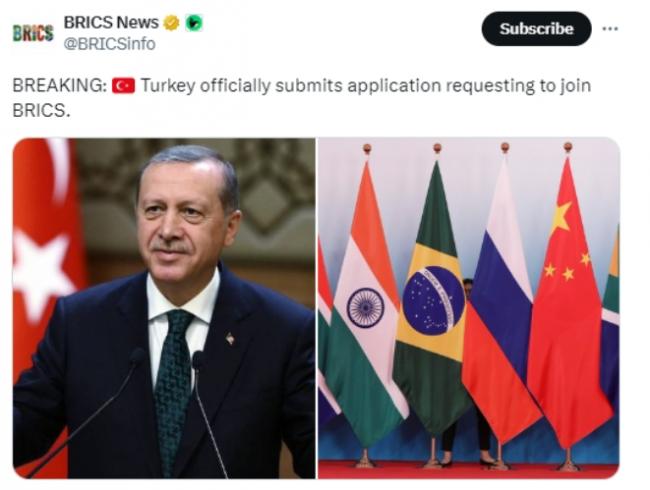Screen dimensions: 650x490
Task: Click the tweet text about Turkey's application
Action: [x=301, y=97]
